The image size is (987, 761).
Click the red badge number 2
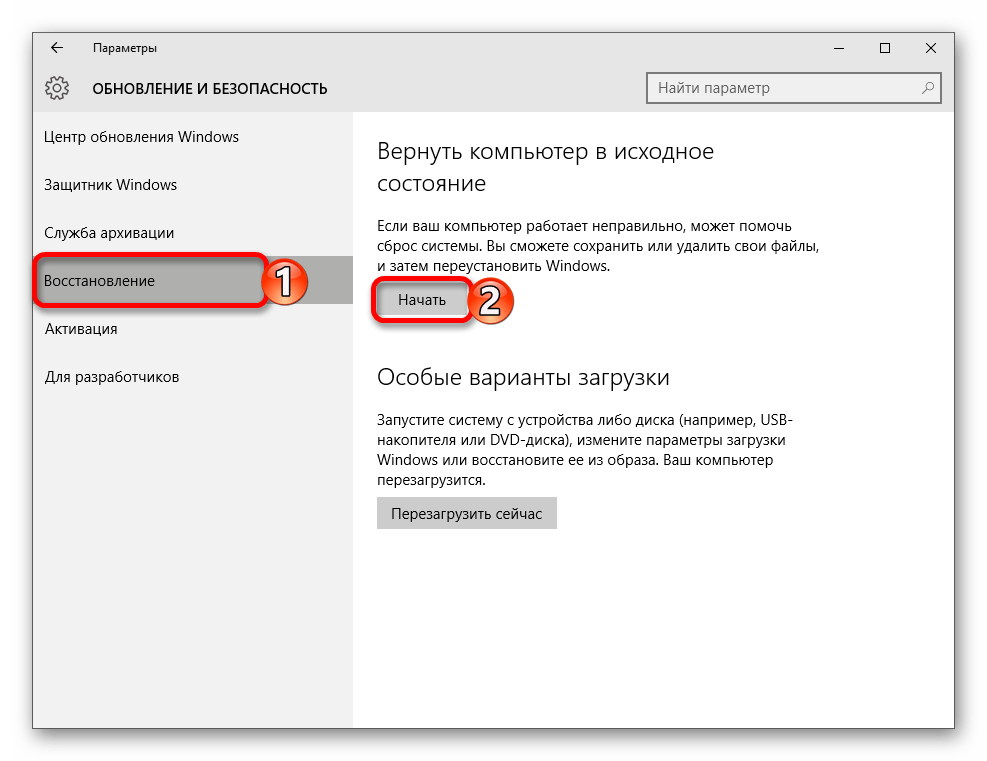coord(489,301)
